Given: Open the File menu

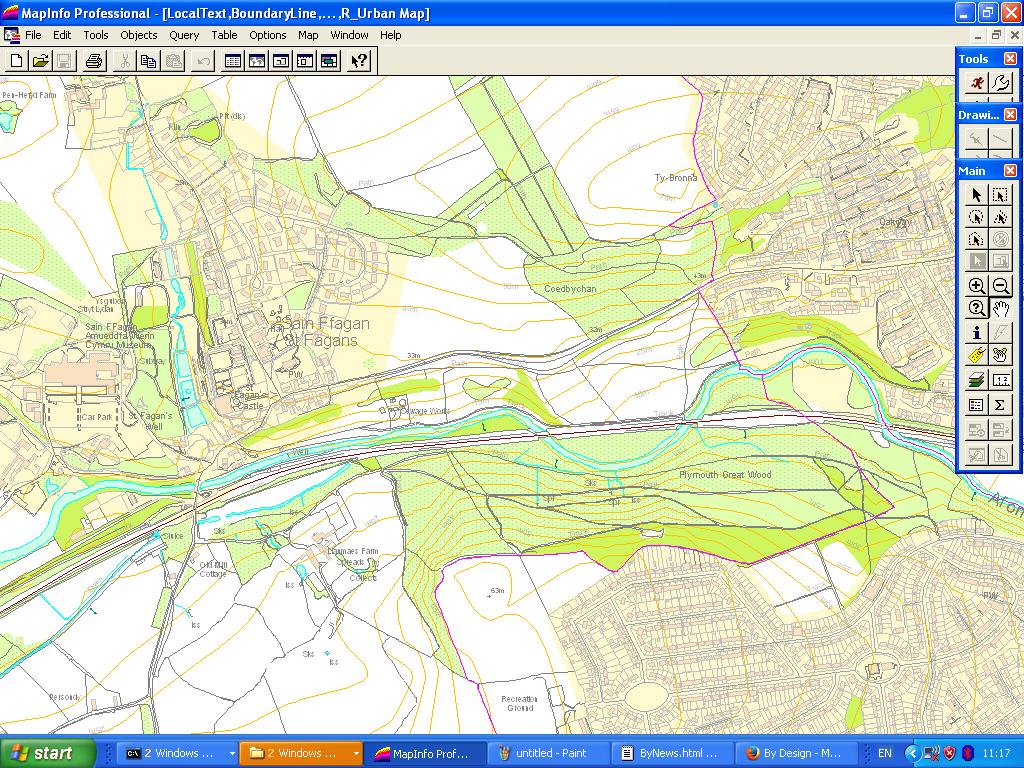Looking at the screenshot, I should point(33,35).
